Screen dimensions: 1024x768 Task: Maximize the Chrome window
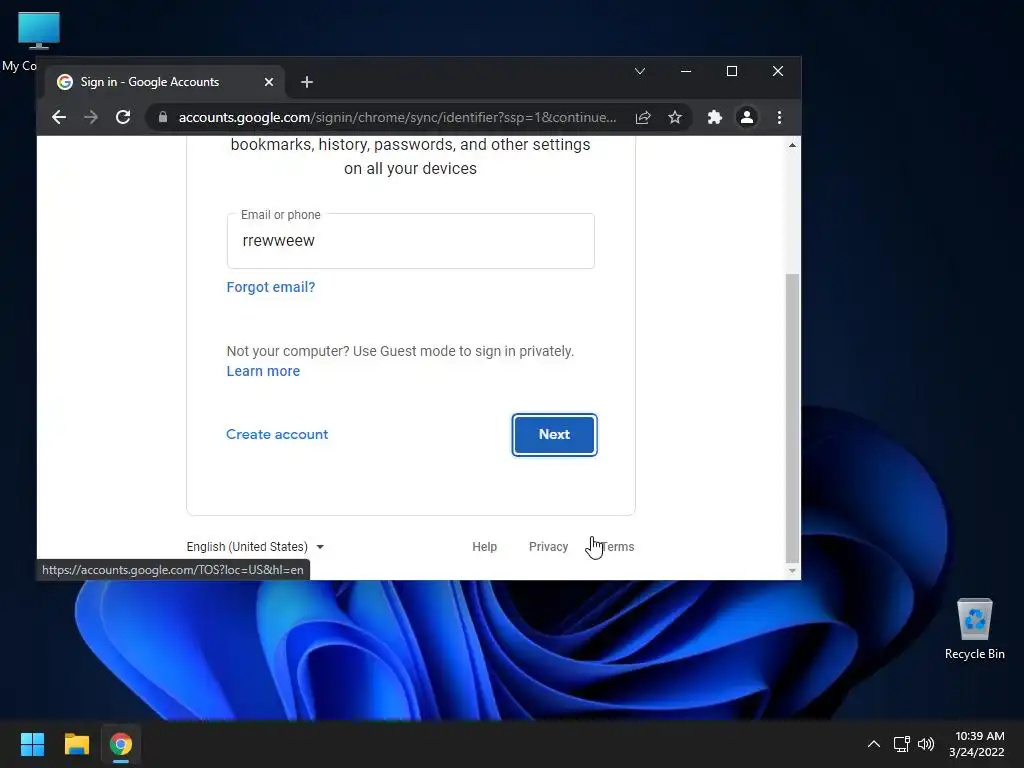pos(732,71)
